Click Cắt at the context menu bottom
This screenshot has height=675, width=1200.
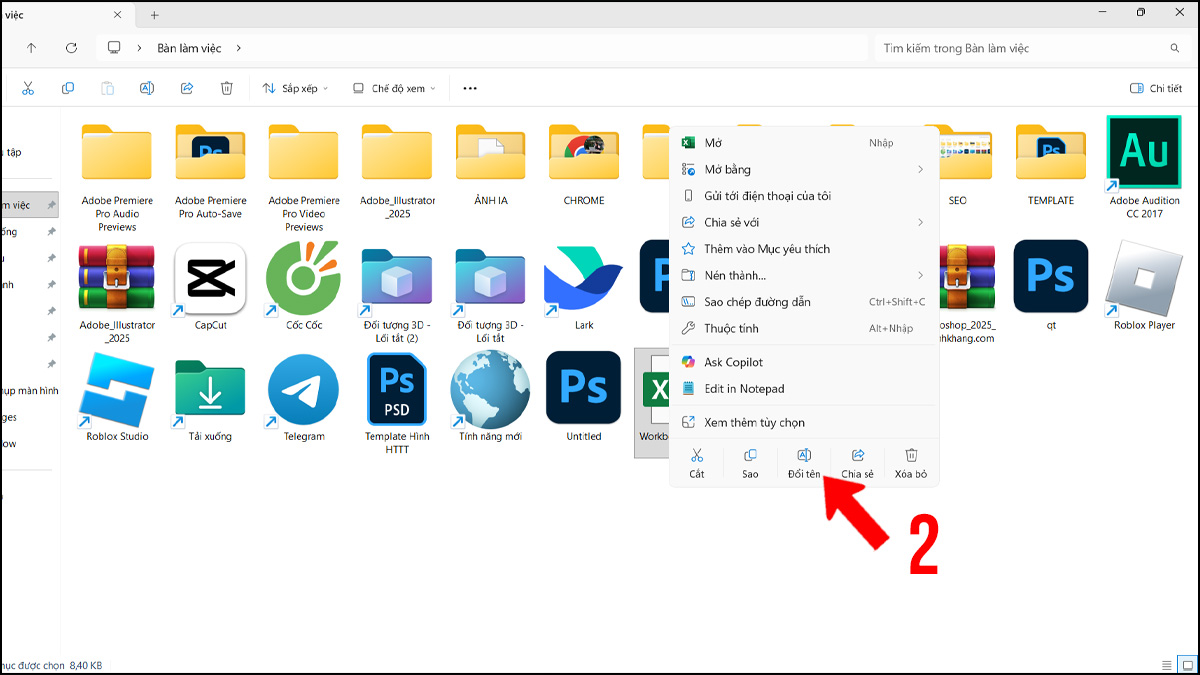[x=697, y=464]
